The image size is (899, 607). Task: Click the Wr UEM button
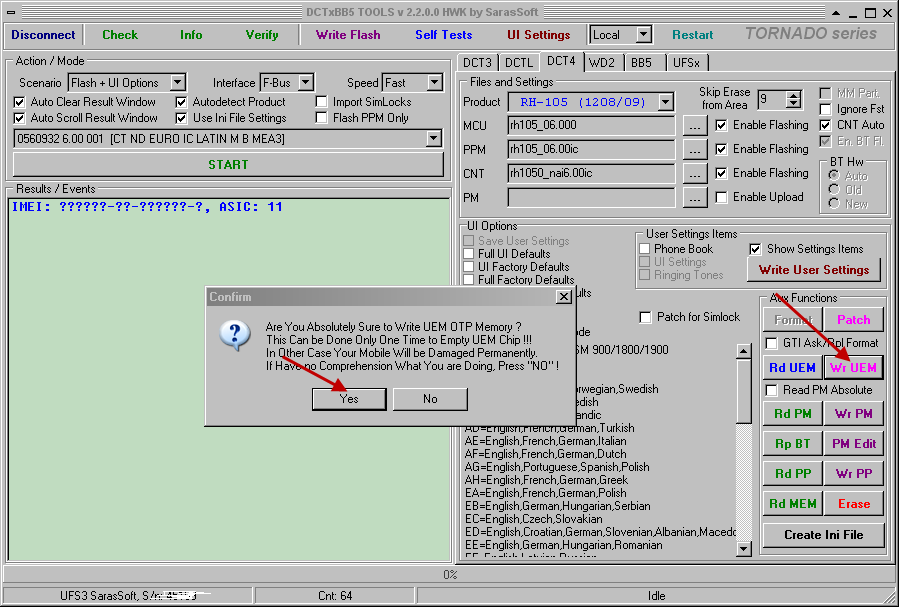pos(853,367)
